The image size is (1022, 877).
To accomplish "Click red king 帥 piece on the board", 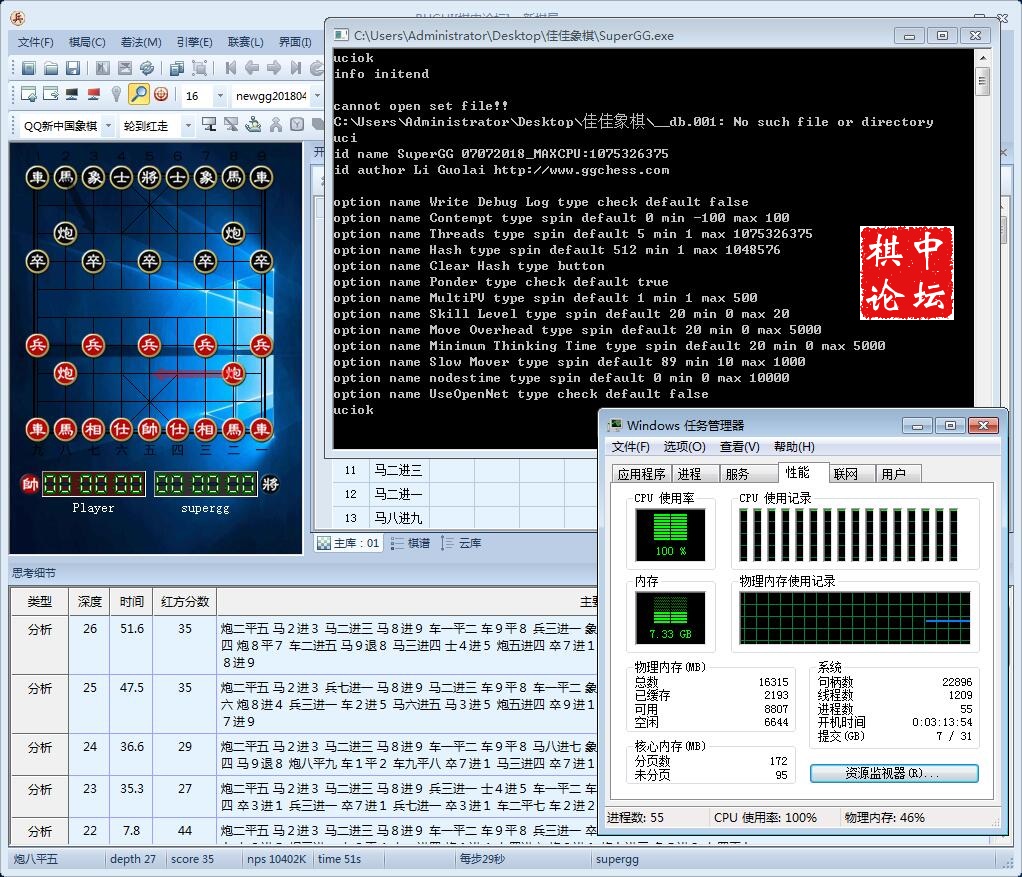I will click(x=149, y=429).
